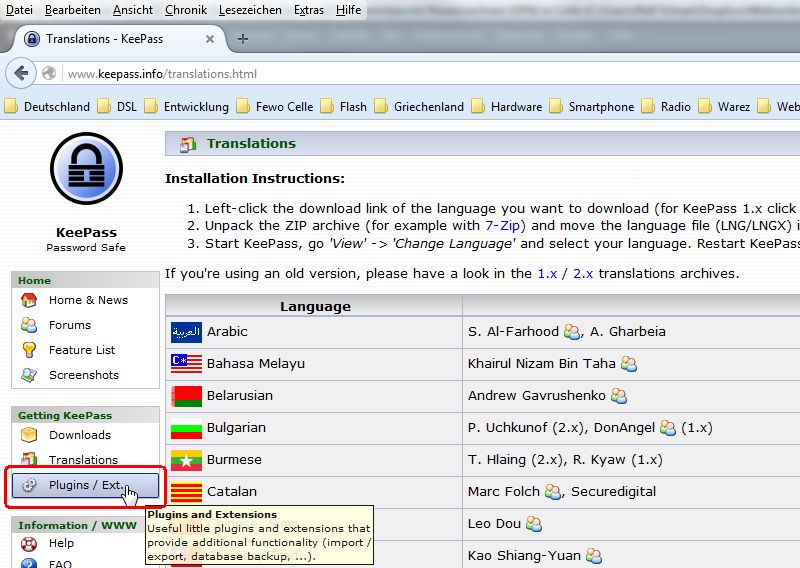Open the Datei menu
Viewport: 800px width, 568px height.
[19, 10]
